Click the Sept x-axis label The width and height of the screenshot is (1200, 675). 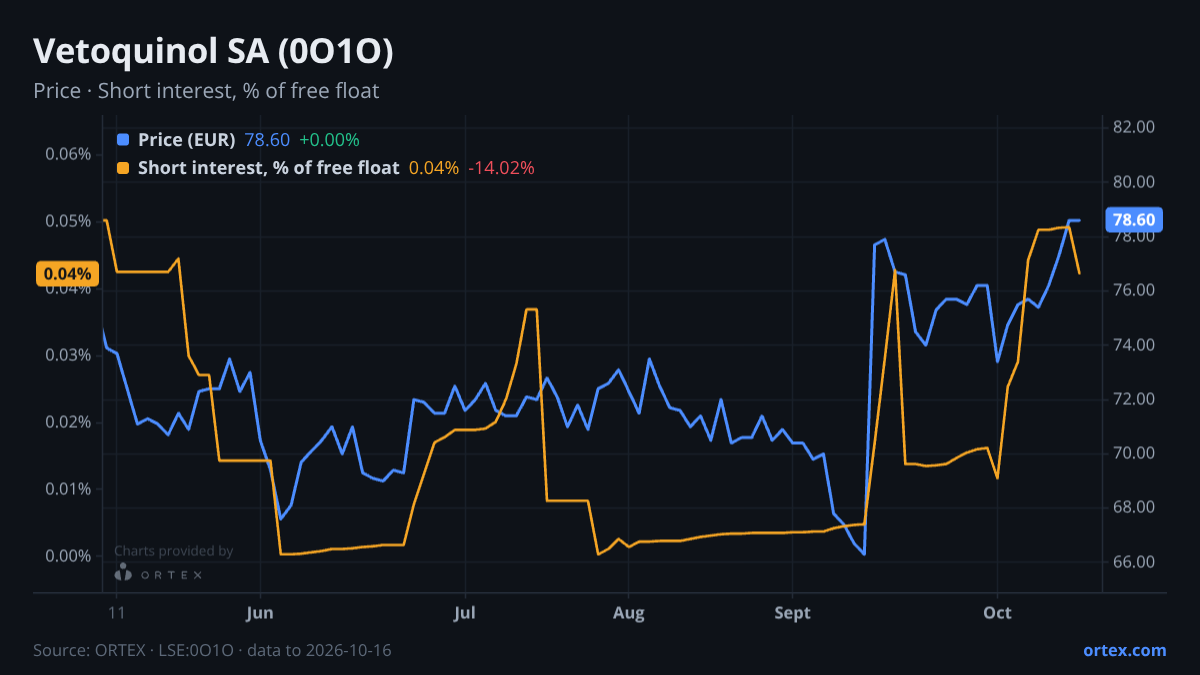[792, 612]
